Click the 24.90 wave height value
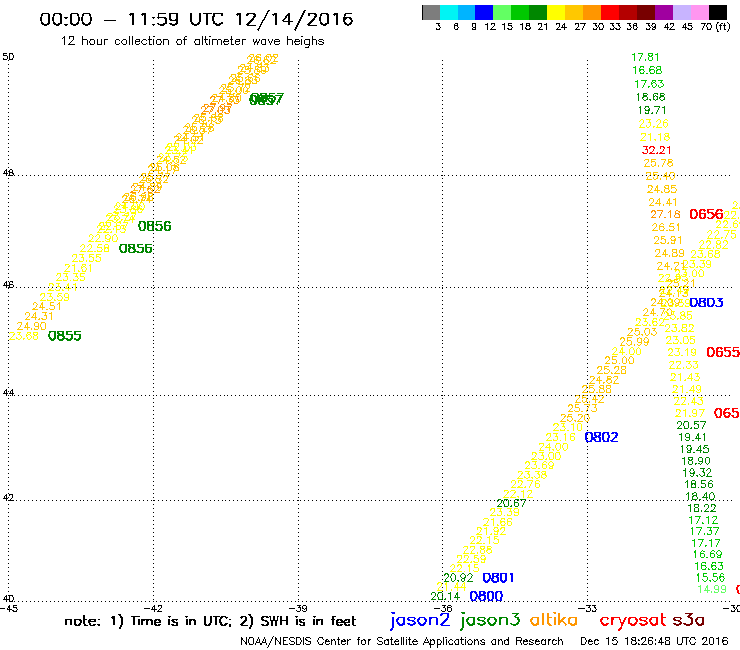Screen dimensions: 740x650 pyautogui.click(x=32, y=326)
